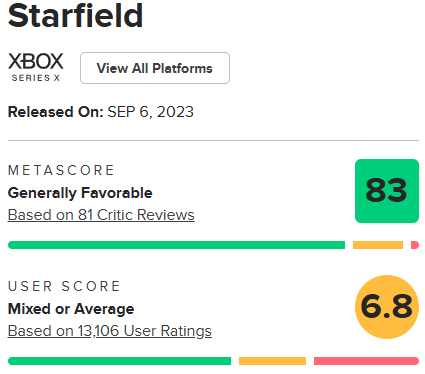This screenshot has height=374, width=425.
Task: Click the Released On label
Action: tap(56, 112)
